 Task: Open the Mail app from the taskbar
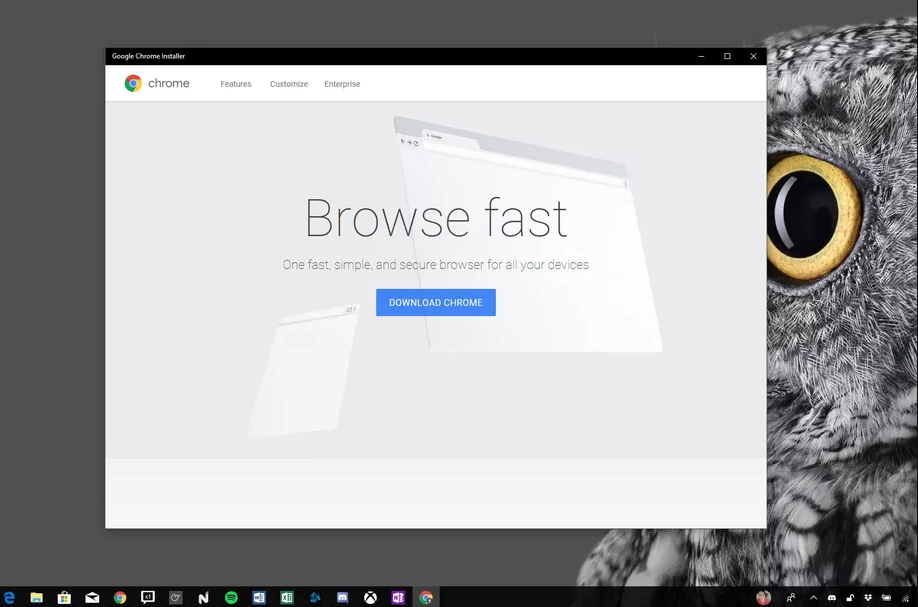(92, 597)
